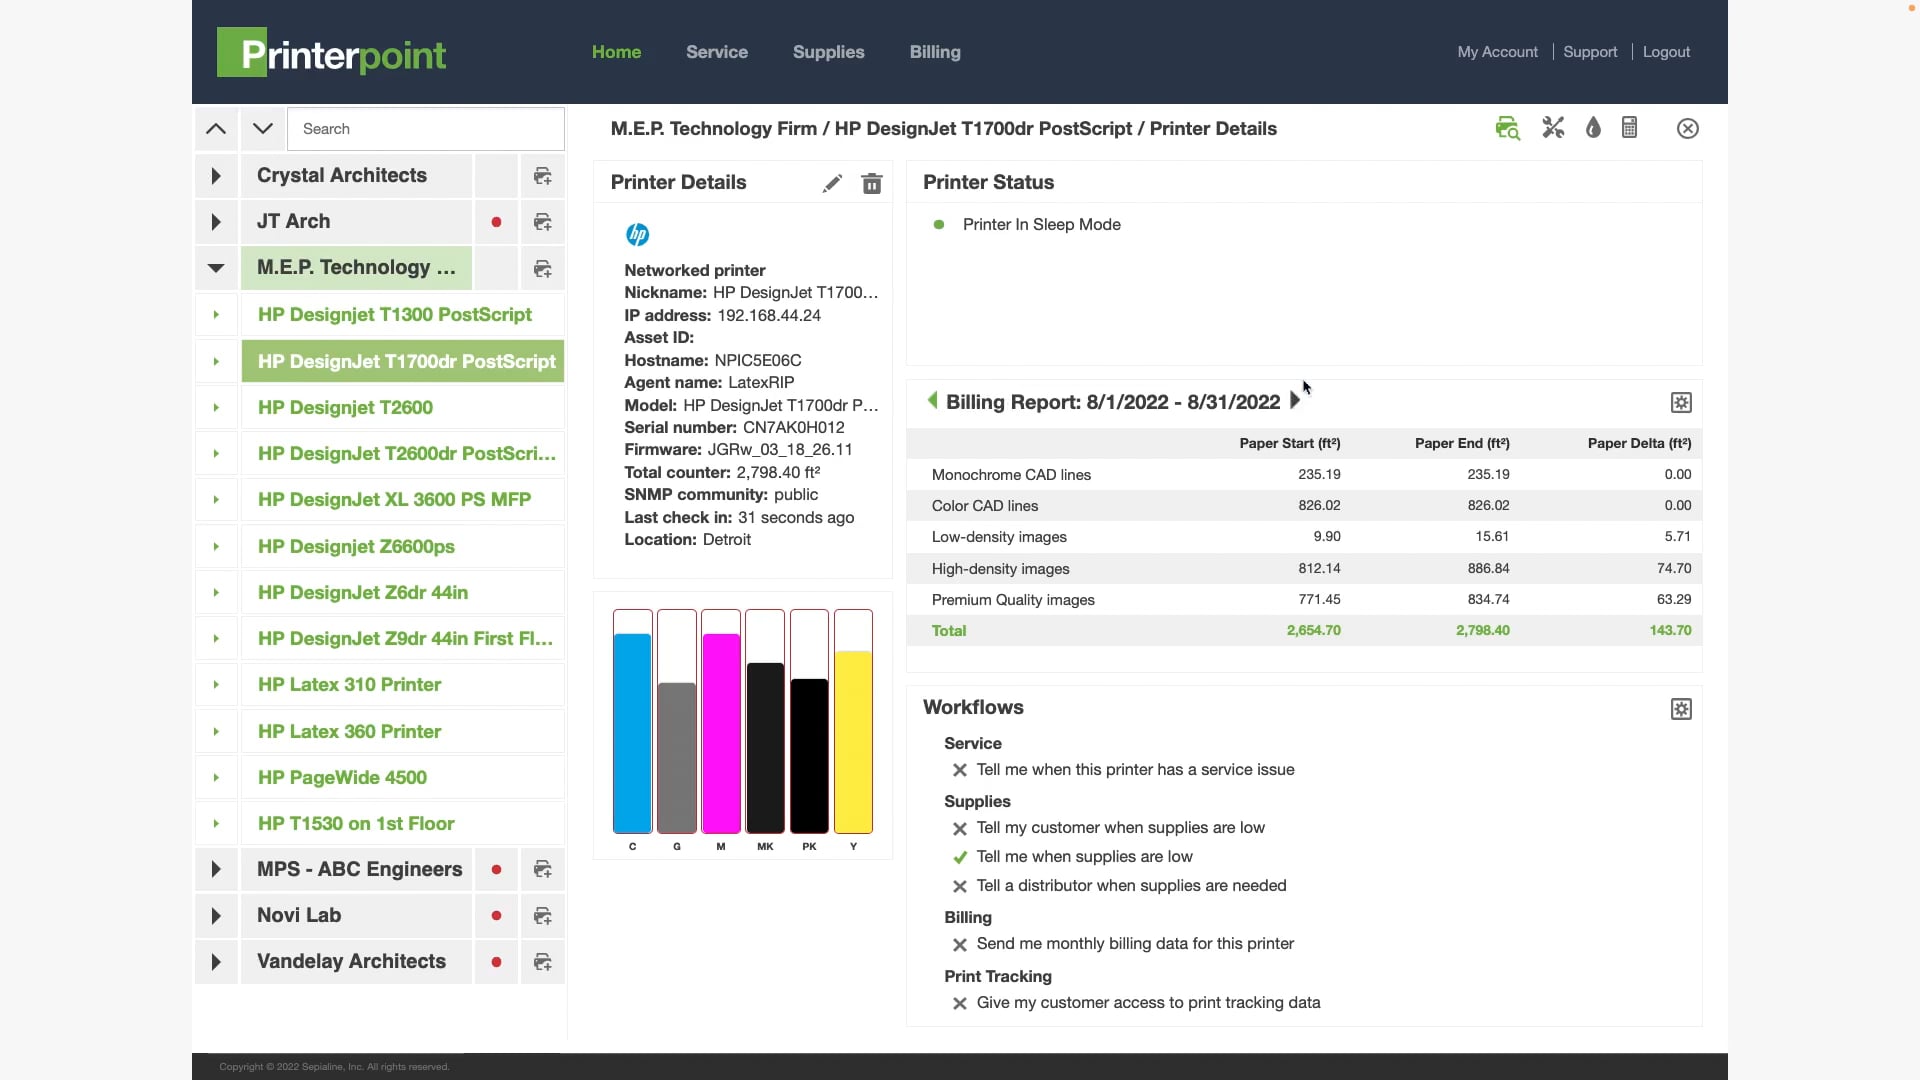Collapse the M.E.P. Technology tree node
The image size is (1920, 1080).
click(x=216, y=268)
